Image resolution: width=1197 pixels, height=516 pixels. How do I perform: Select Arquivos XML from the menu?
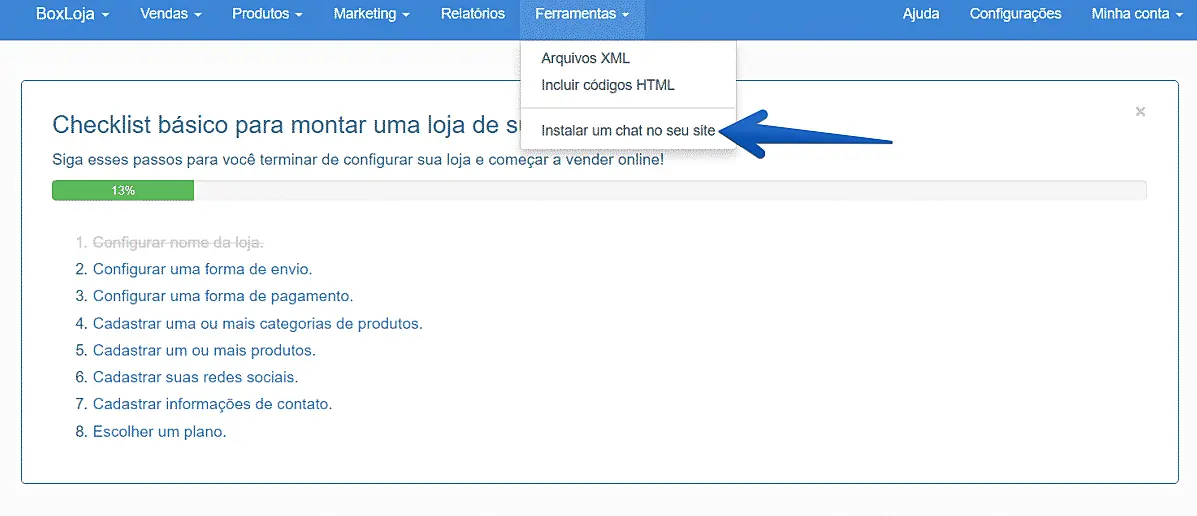[x=585, y=59]
